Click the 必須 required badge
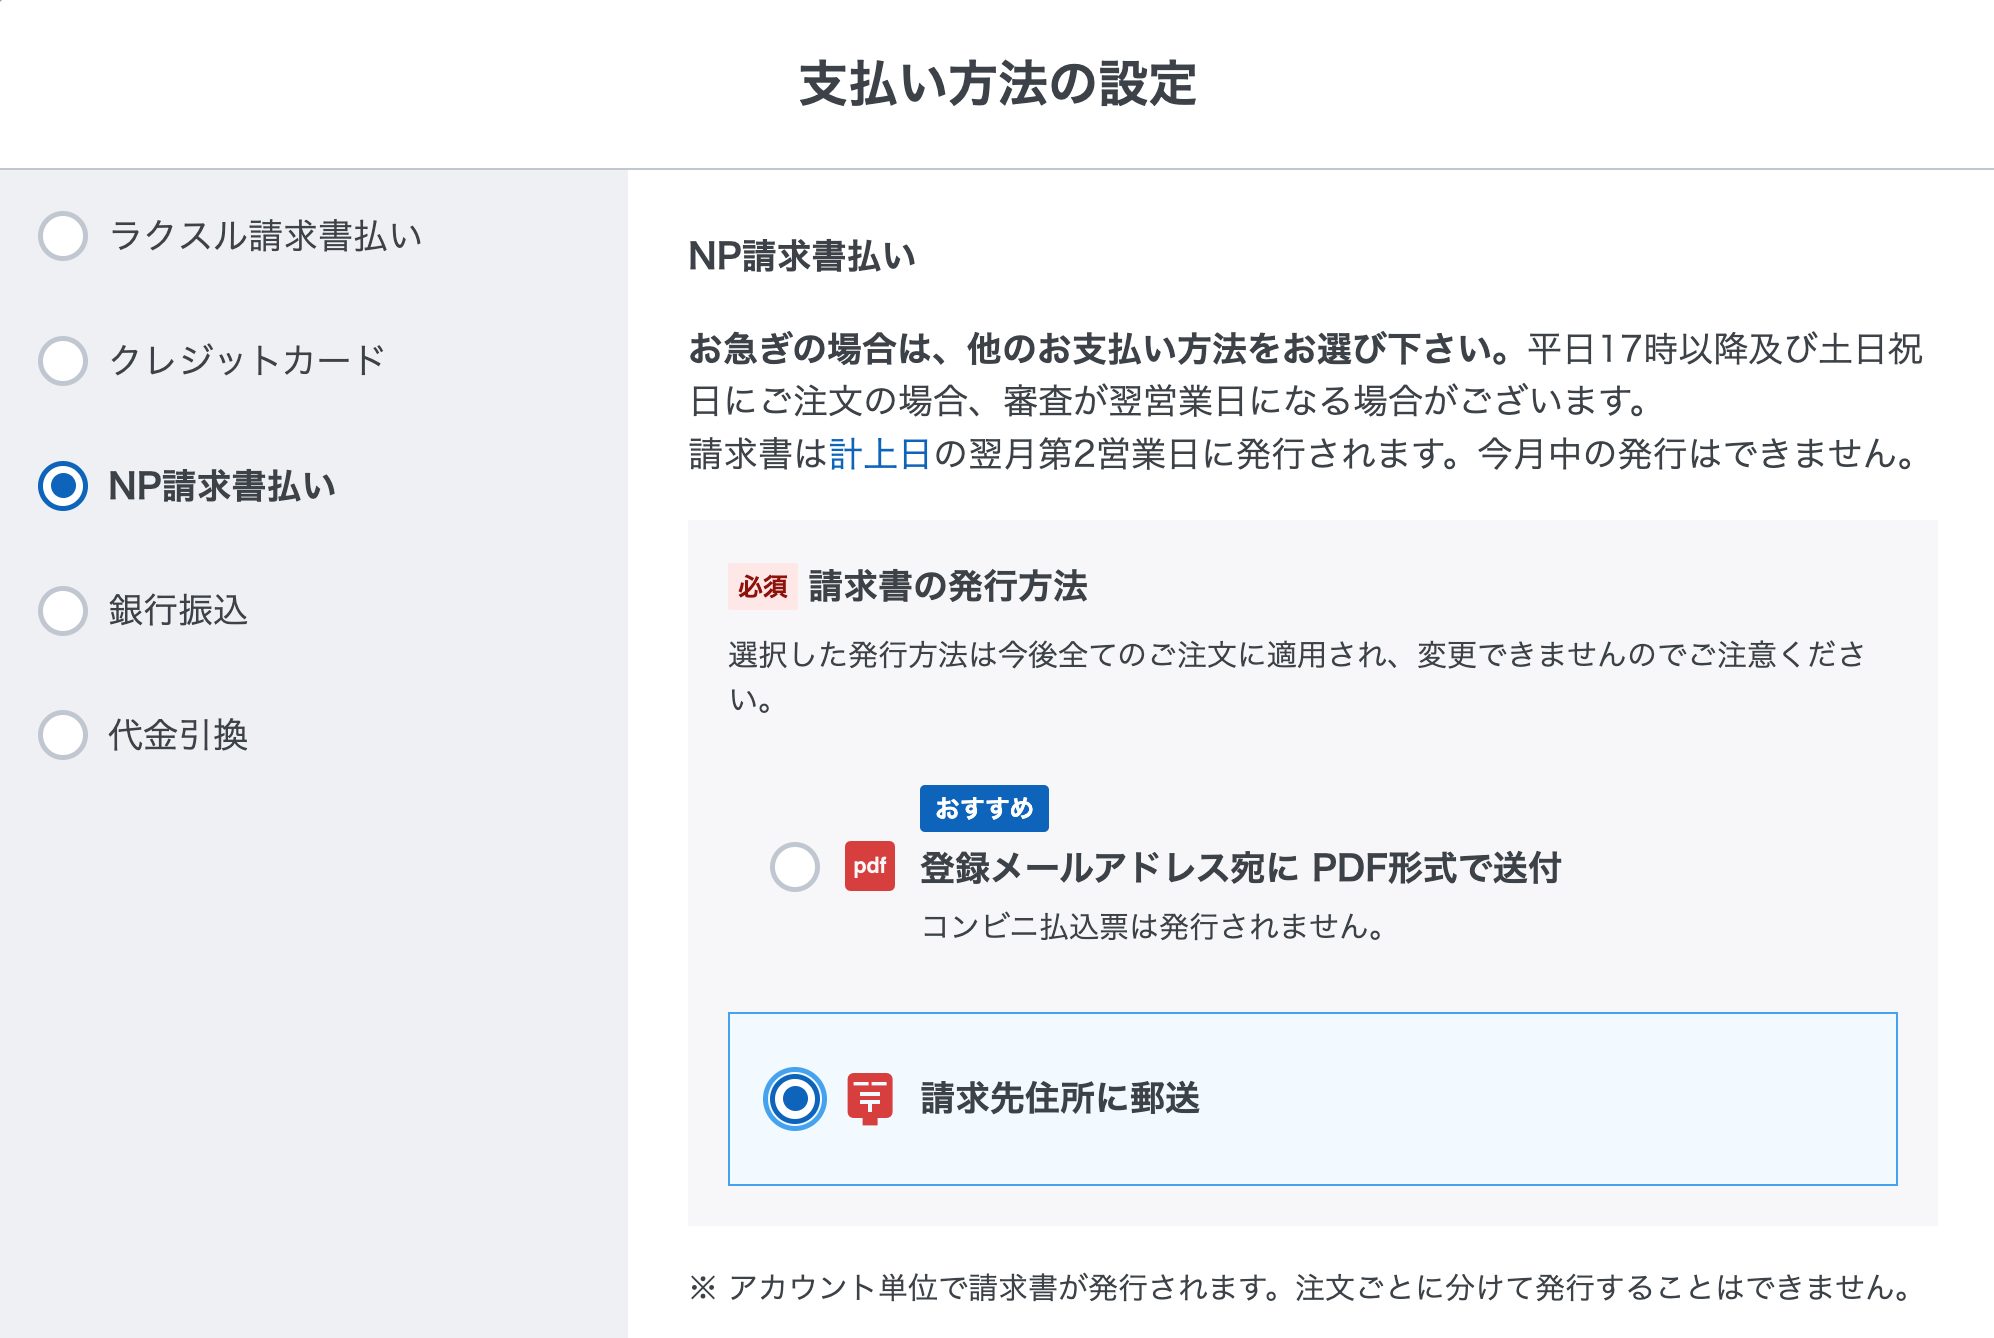The image size is (1994, 1338). (763, 587)
